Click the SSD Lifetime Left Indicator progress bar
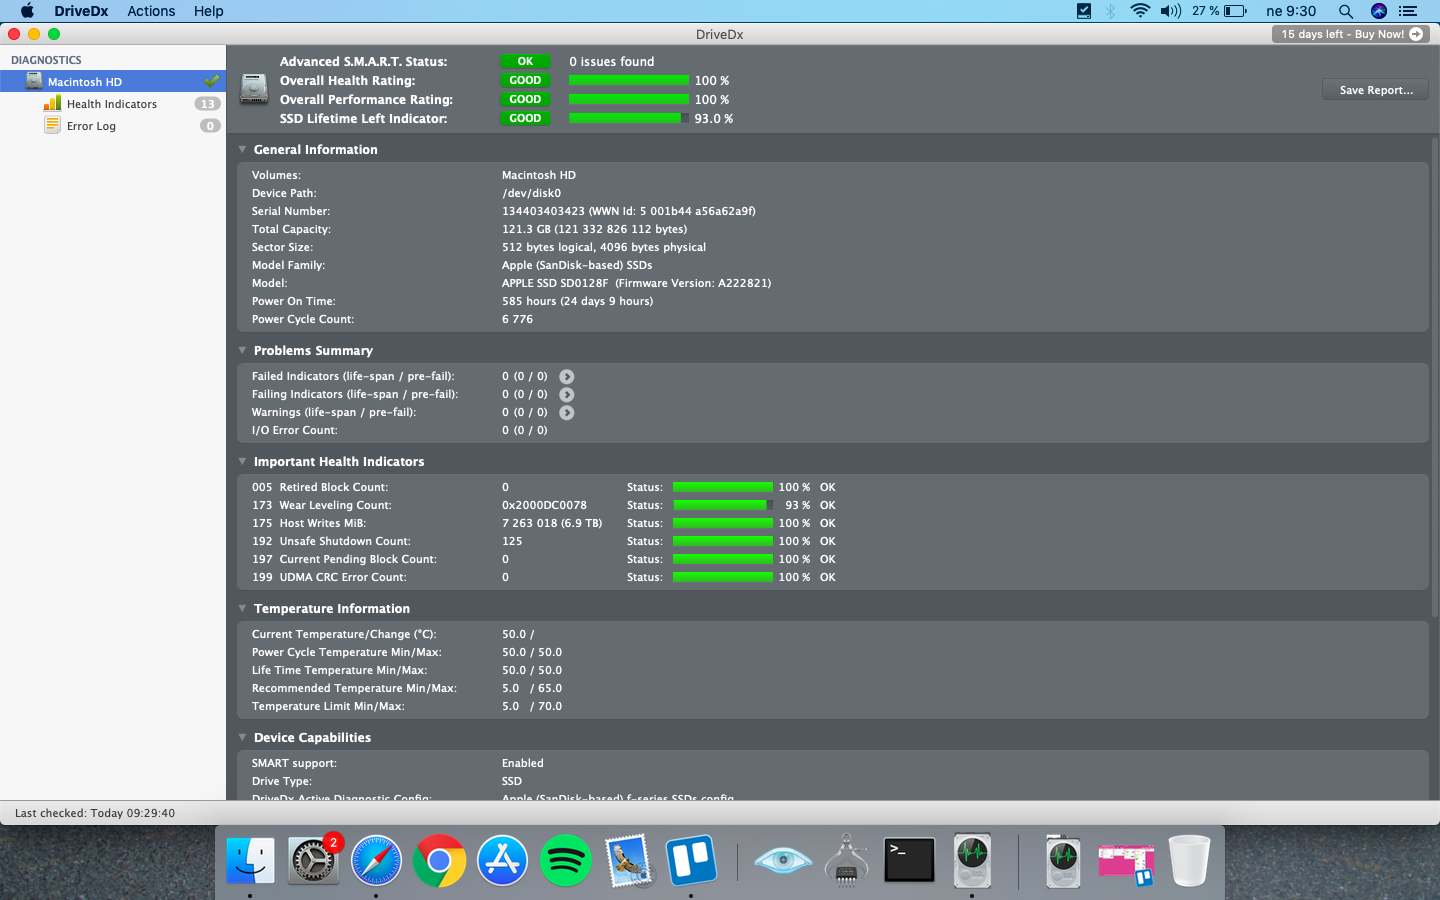 click(629, 118)
